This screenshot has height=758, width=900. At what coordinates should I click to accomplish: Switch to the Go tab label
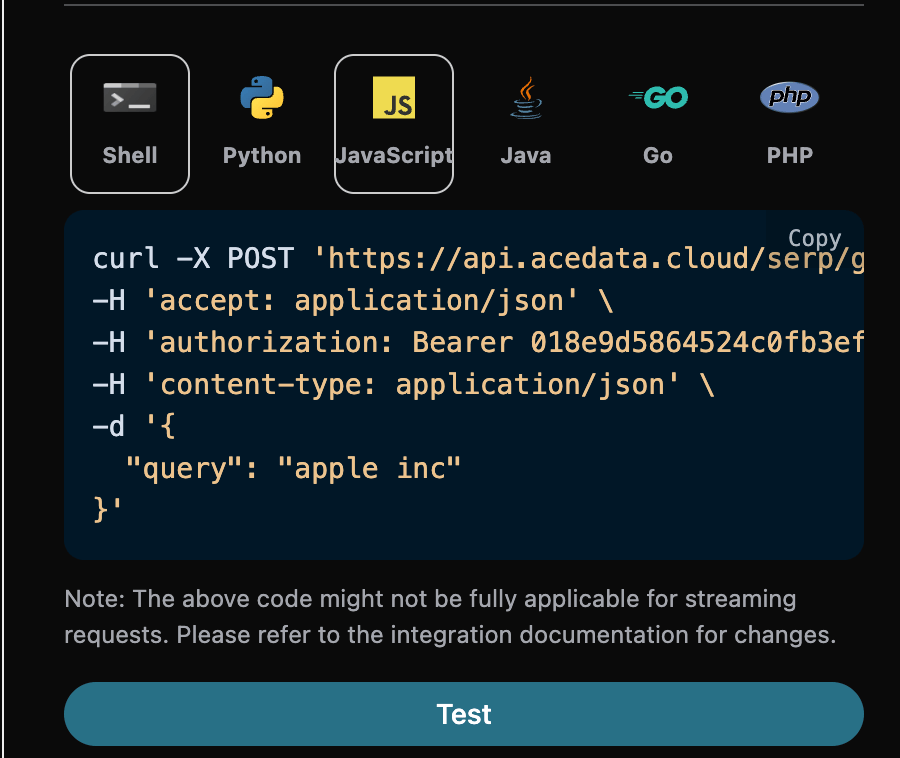658,156
